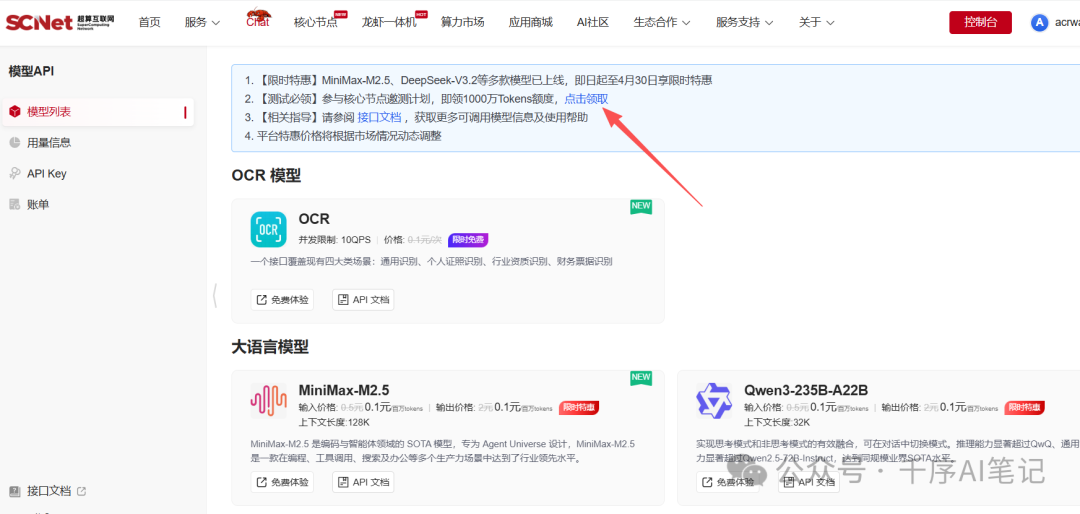Click the red 控制台 button
This screenshot has width=1080, height=514.
coord(980,23)
